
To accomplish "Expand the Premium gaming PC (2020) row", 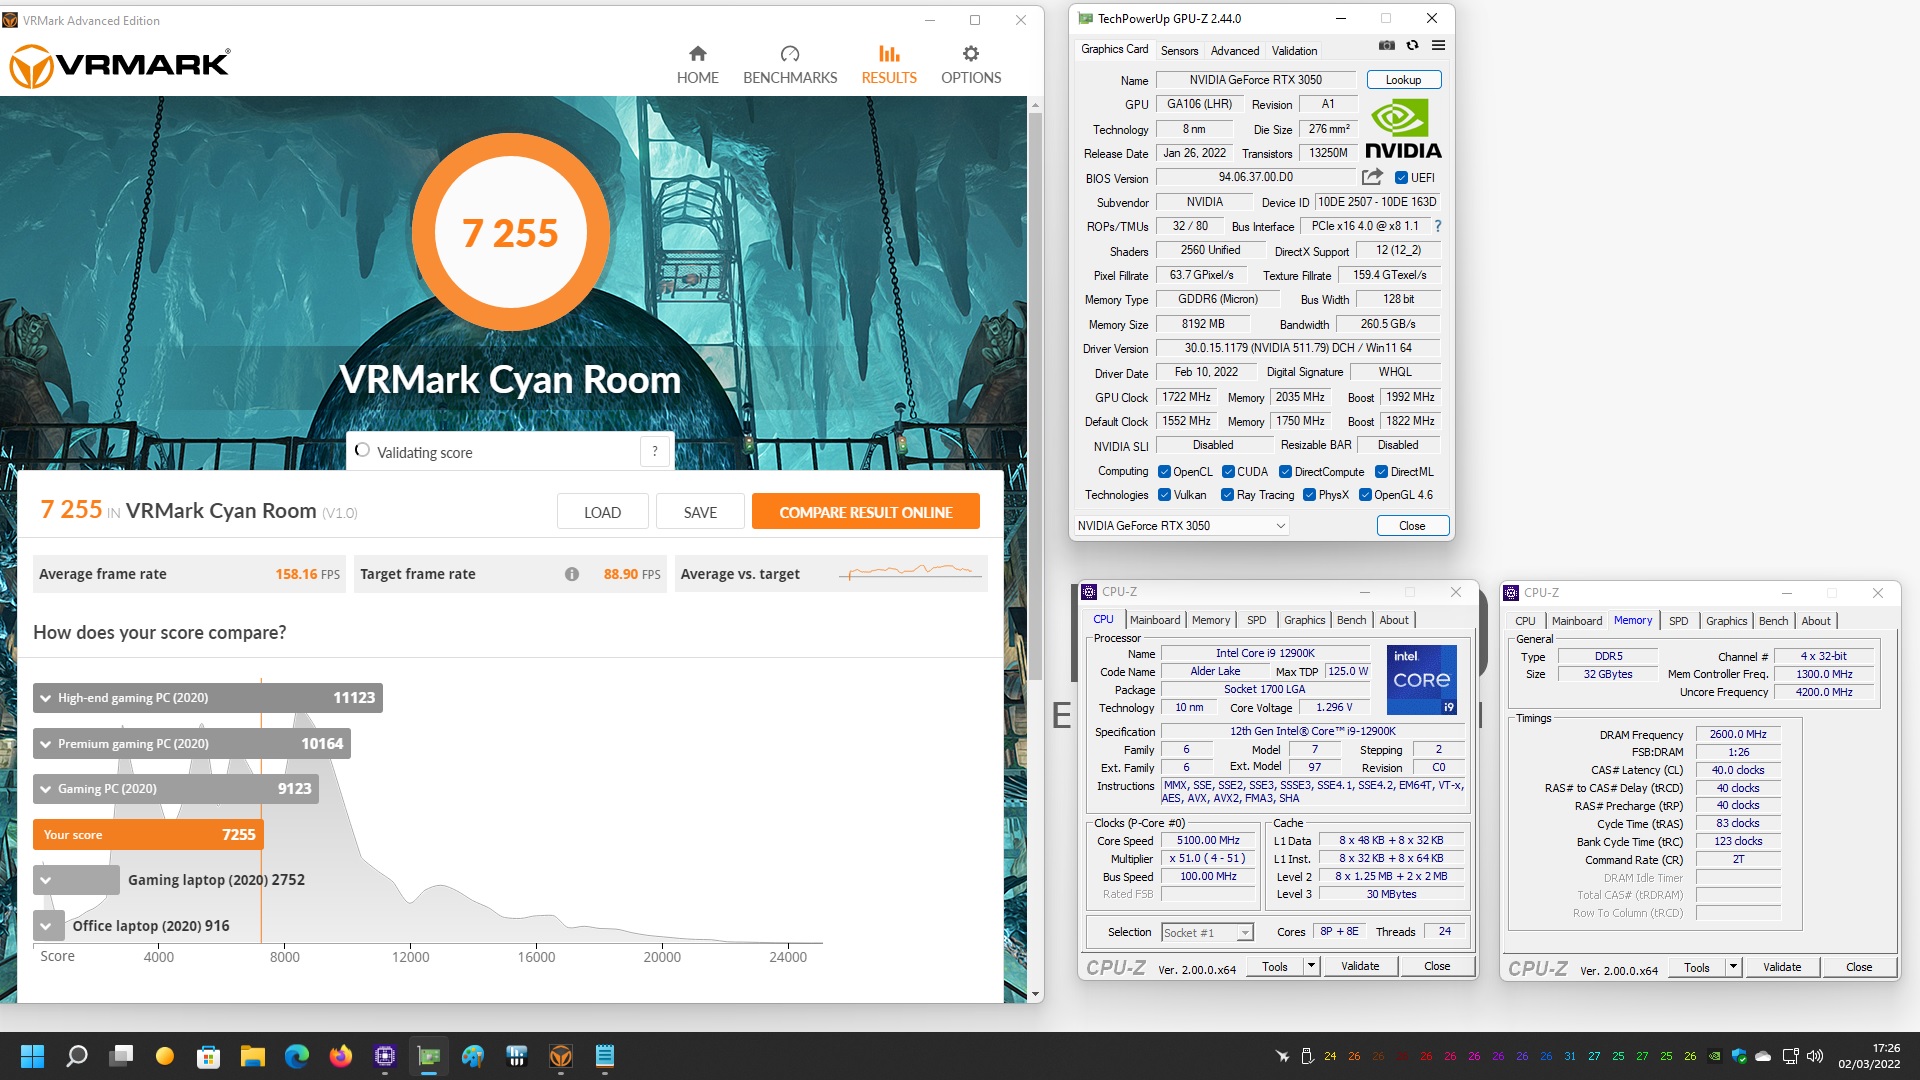I will click(x=45, y=744).
